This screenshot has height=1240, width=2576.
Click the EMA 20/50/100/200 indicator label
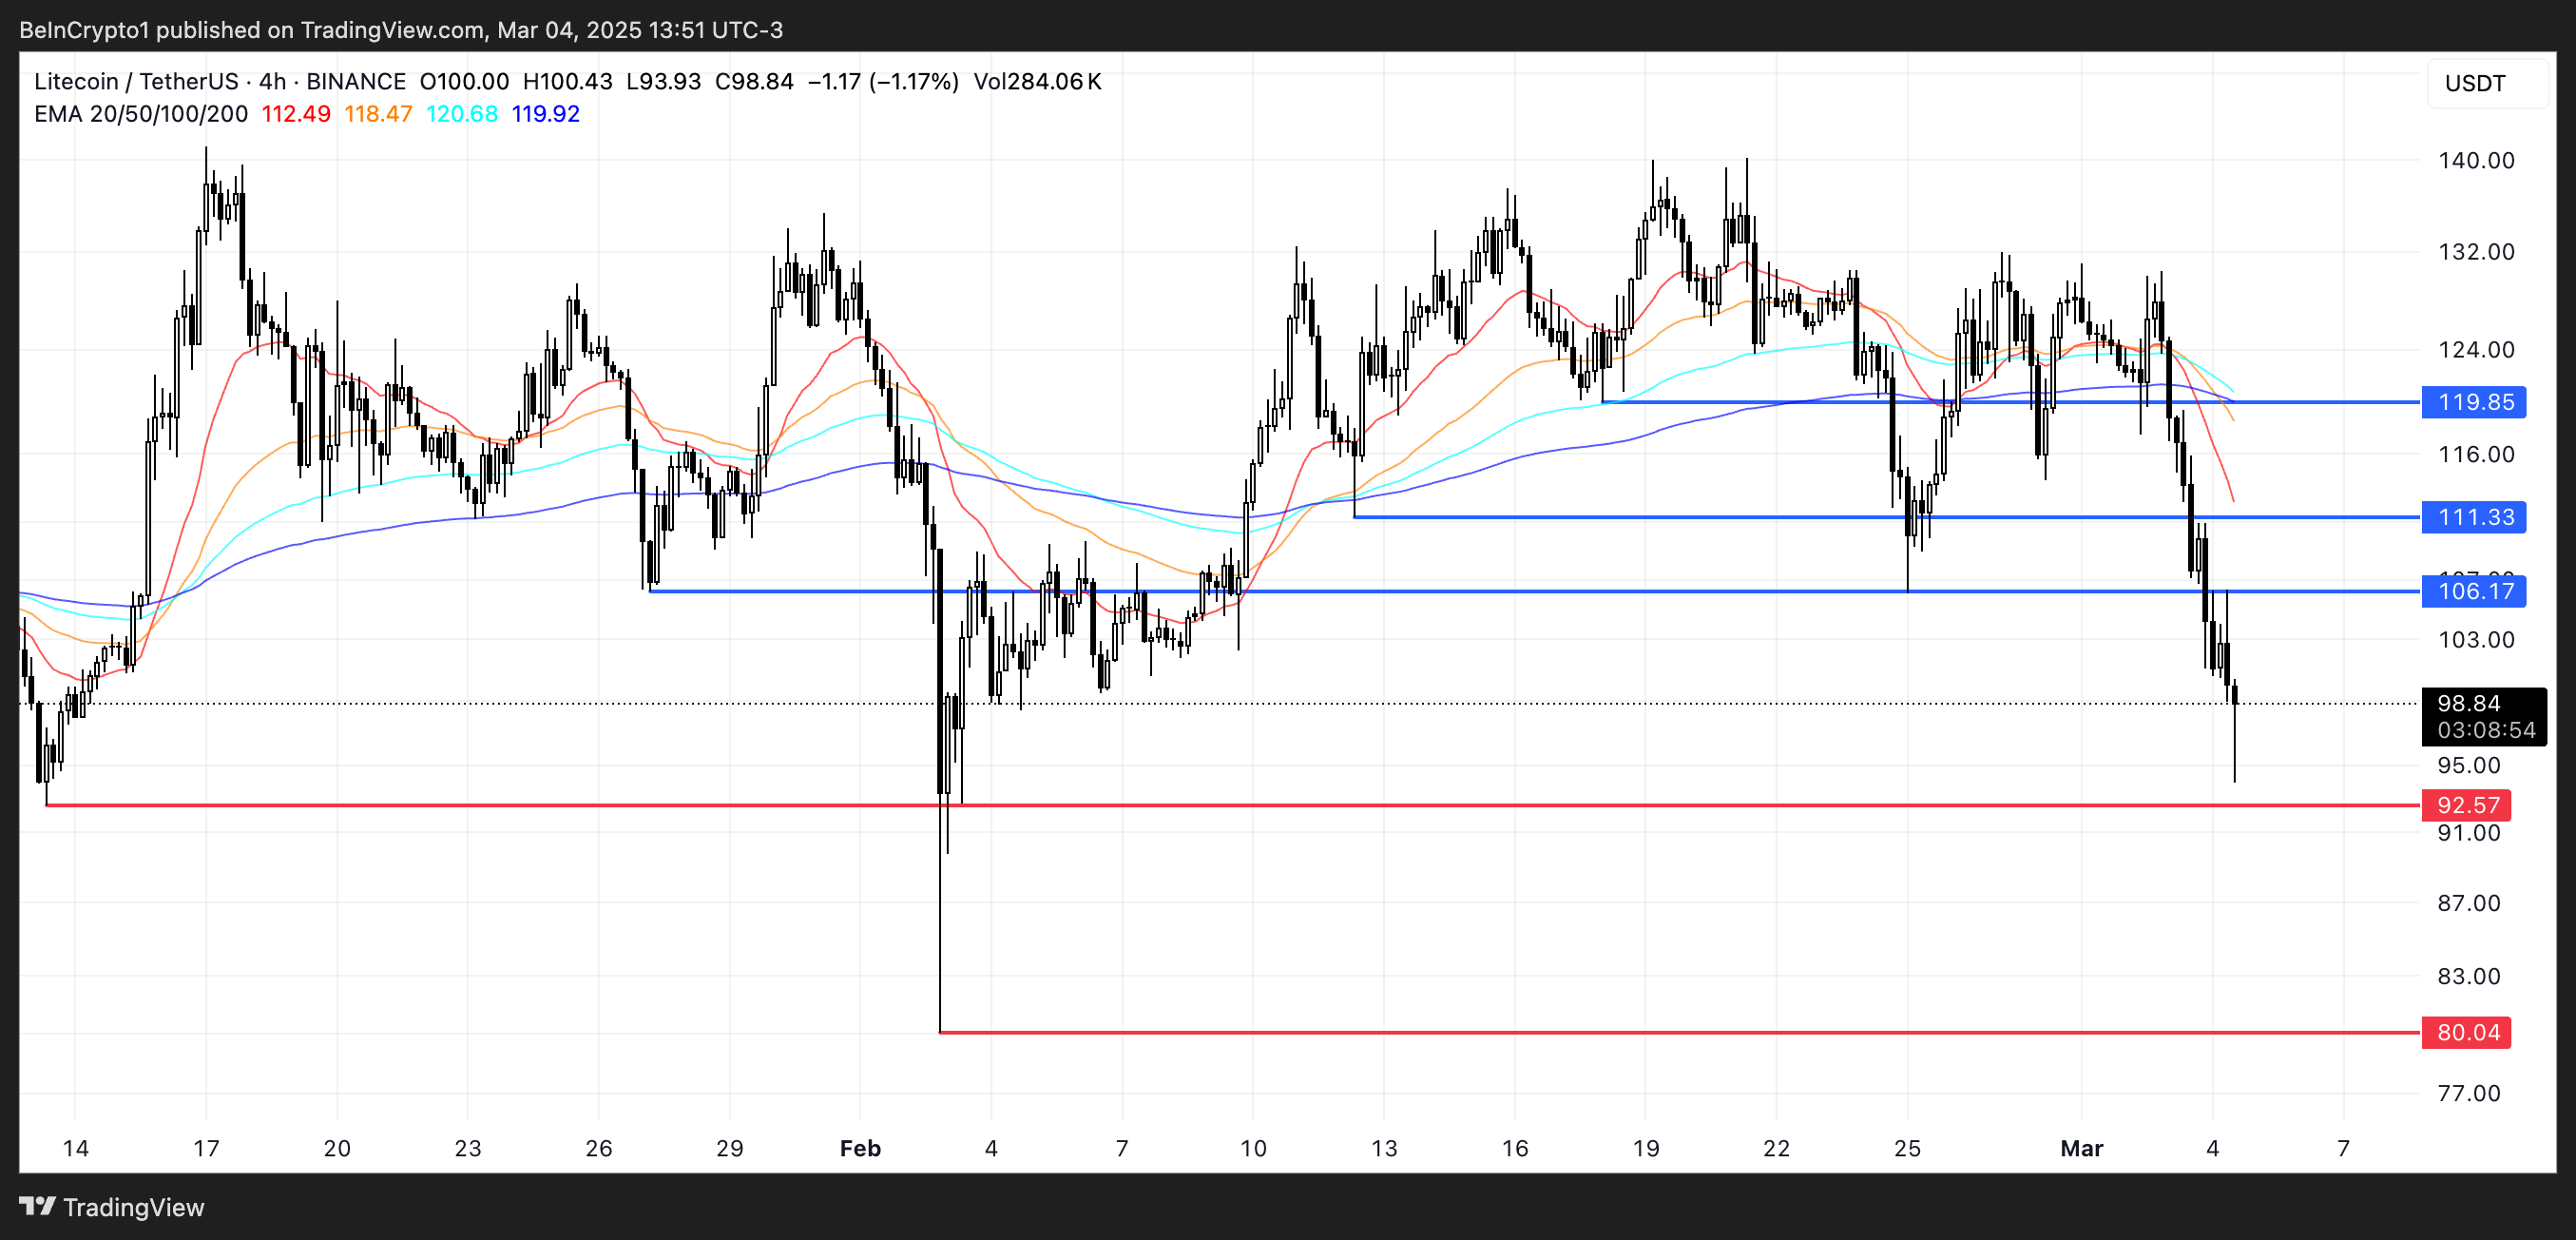click(140, 114)
